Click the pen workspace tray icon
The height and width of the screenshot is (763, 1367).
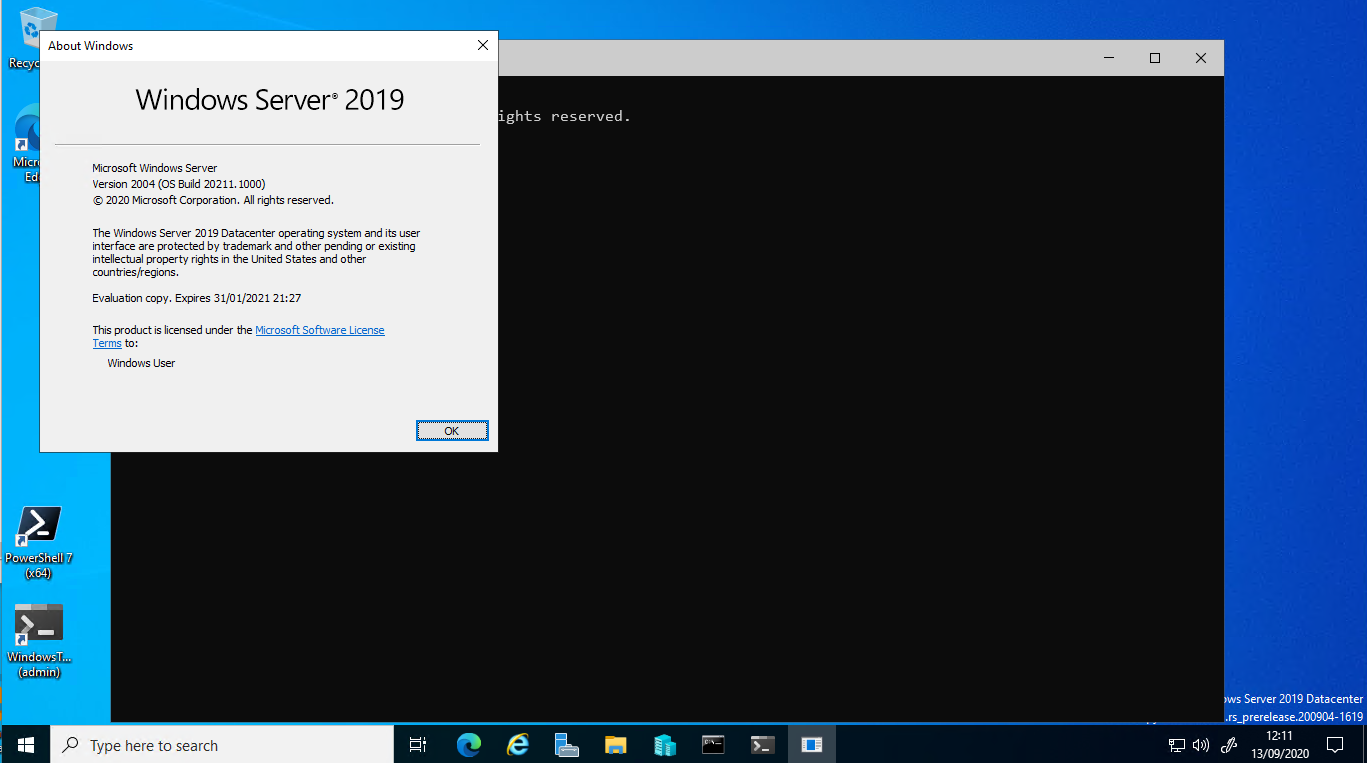click(x=1229, y=745)
